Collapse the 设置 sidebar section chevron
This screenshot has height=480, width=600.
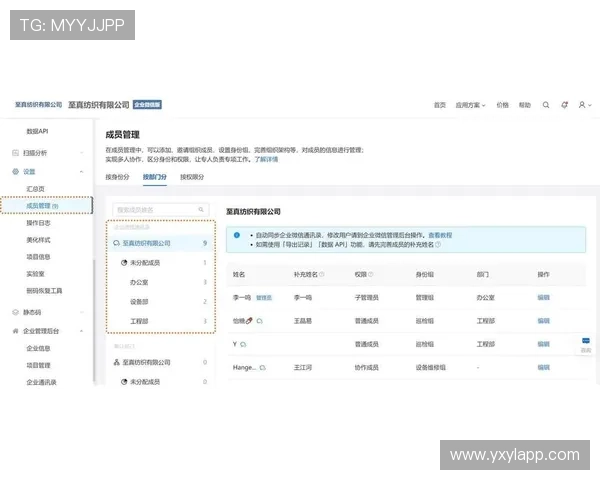pos(82,172)
